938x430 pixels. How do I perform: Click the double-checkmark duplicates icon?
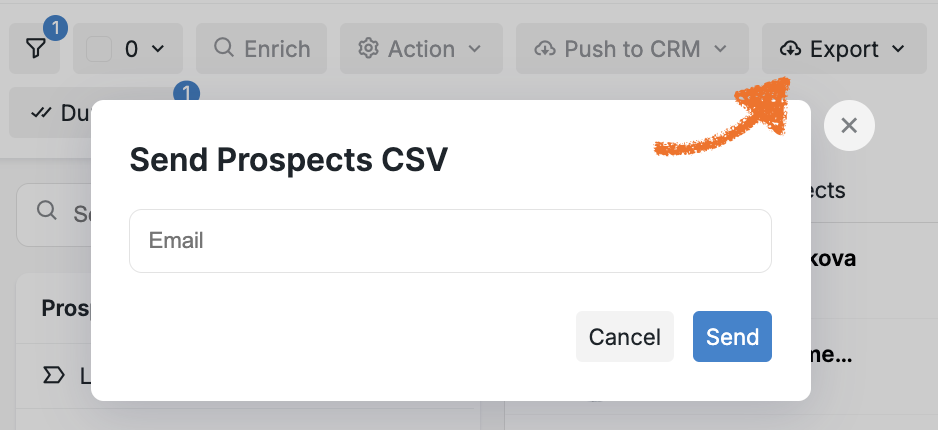[41, 112]
